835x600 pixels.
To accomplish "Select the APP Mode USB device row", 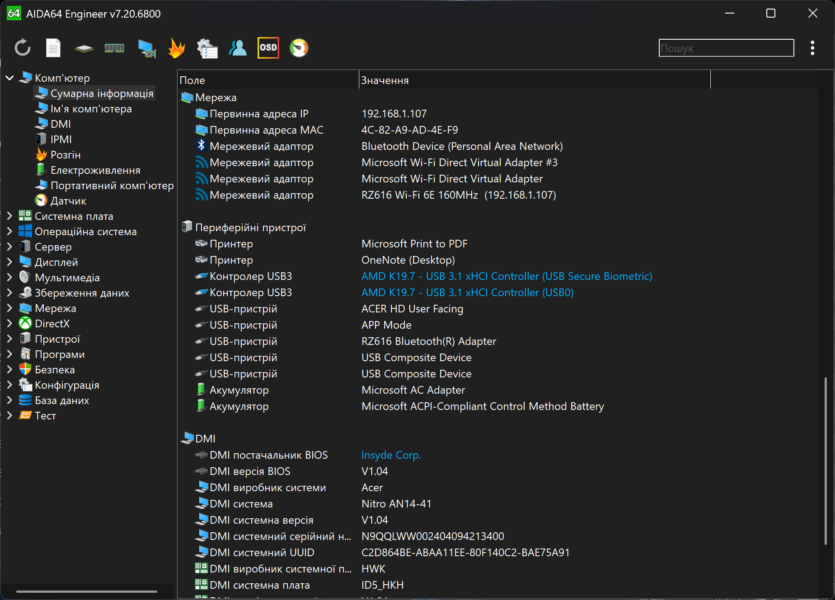I will pyautogui.click(x=497, y=325).
